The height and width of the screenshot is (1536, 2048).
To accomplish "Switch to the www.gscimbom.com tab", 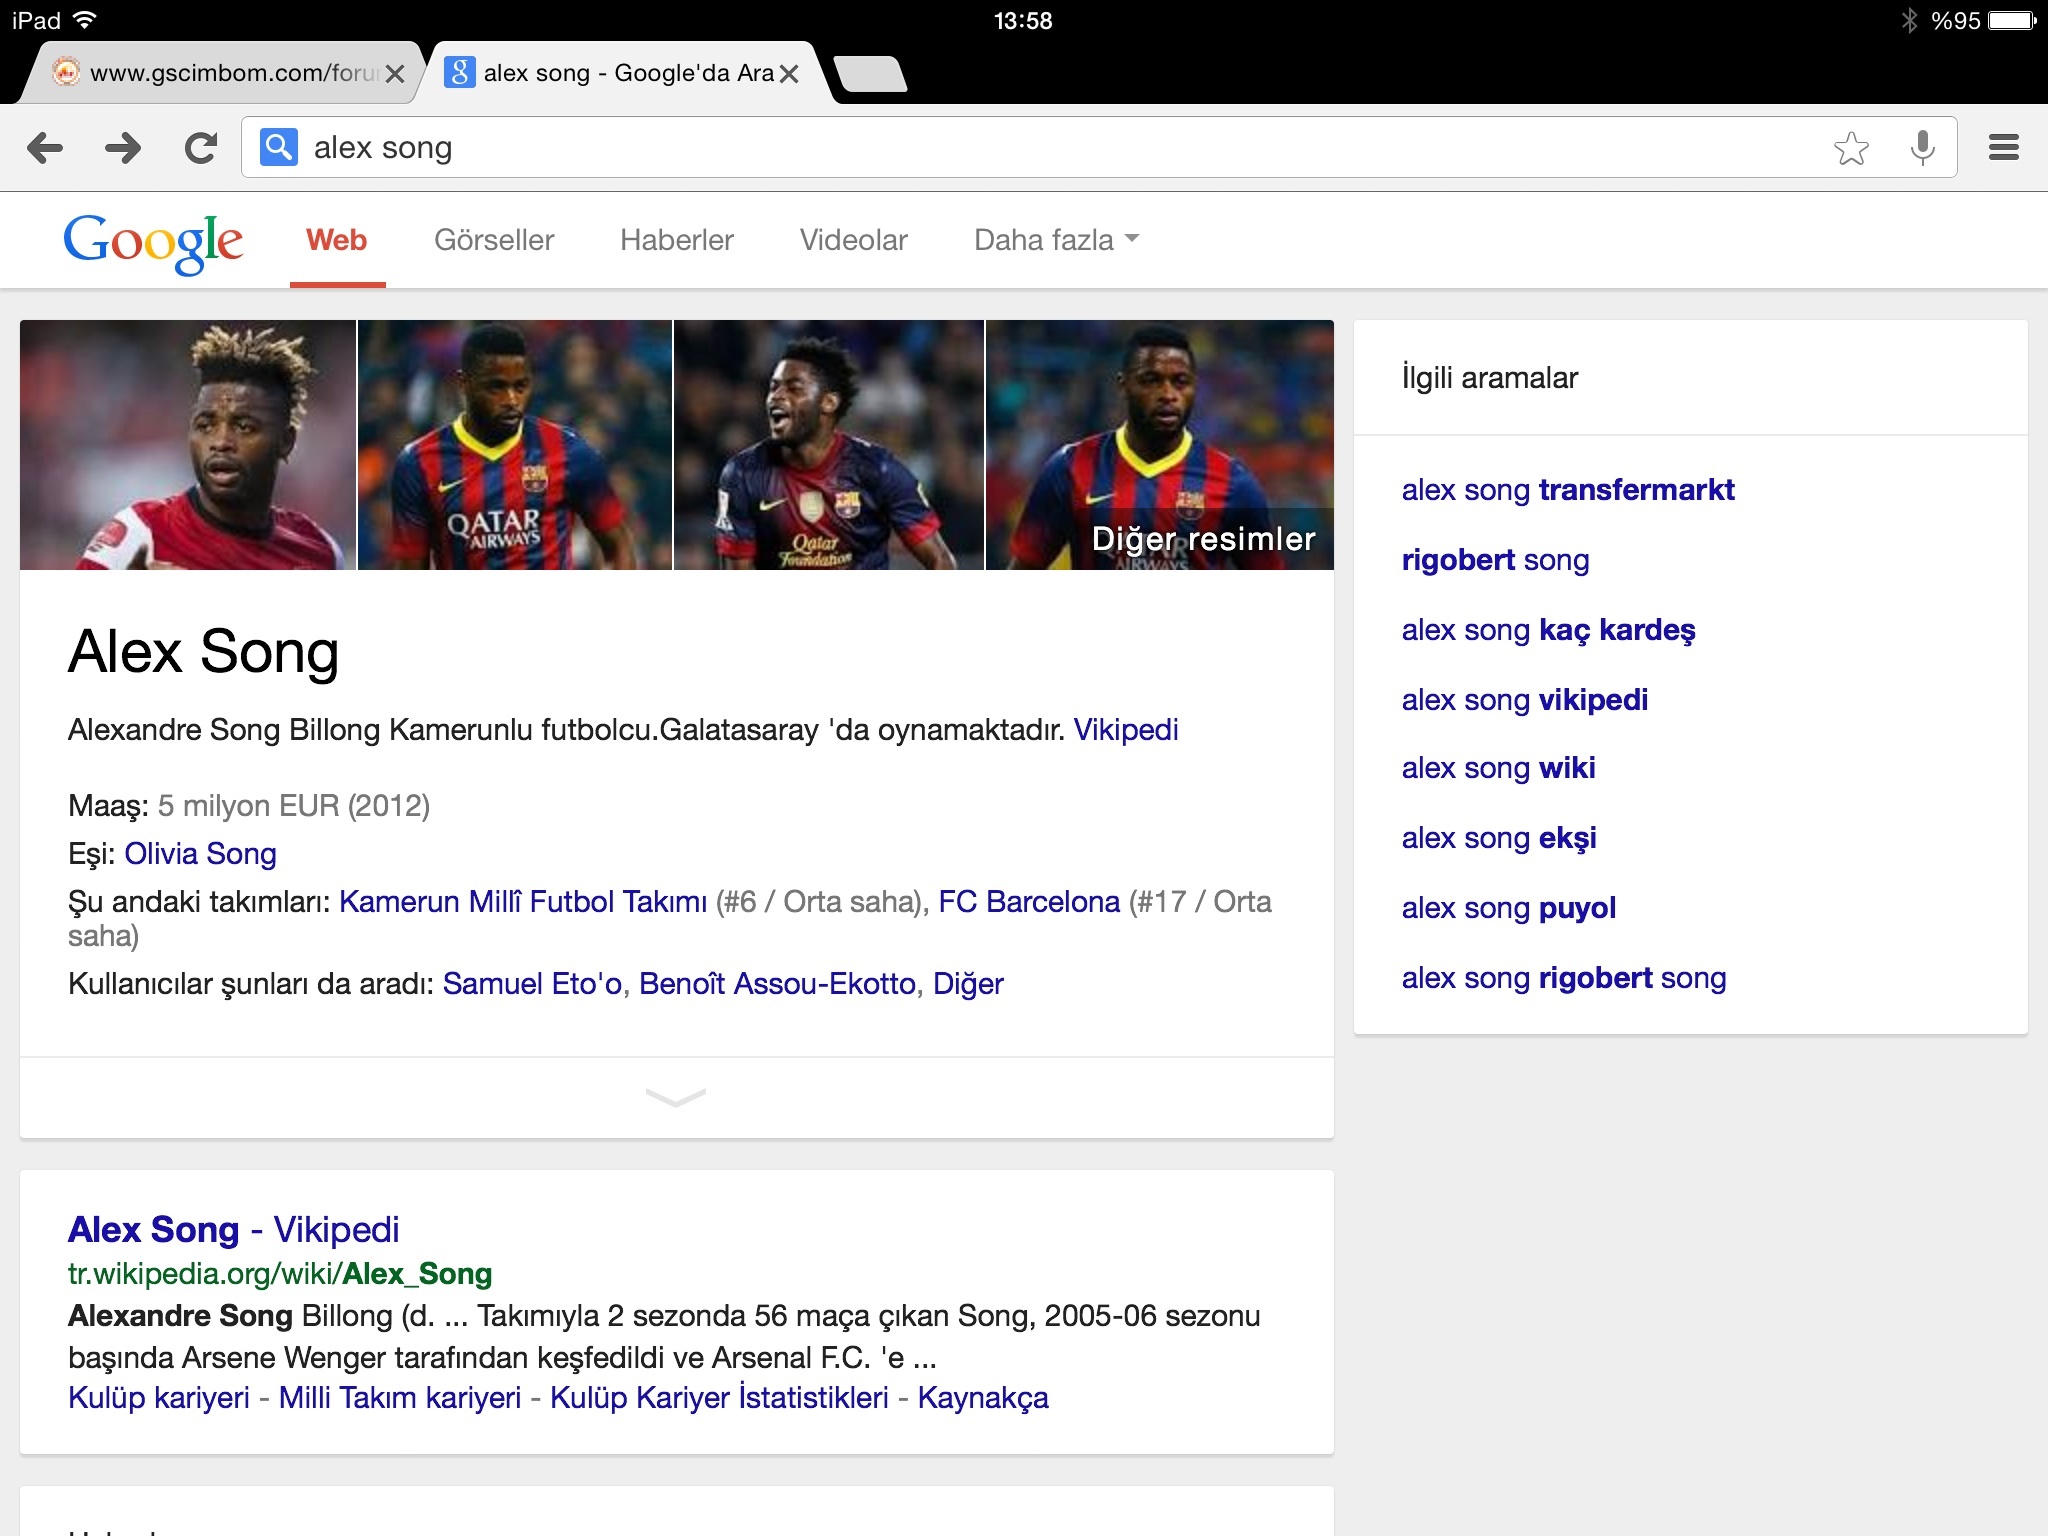I will 220,73.
